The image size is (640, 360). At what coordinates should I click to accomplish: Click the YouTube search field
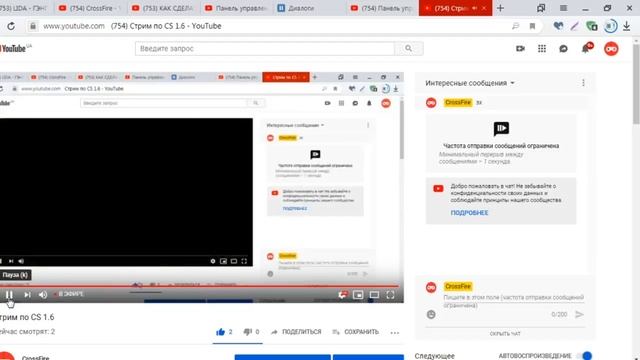coord(265,49)
